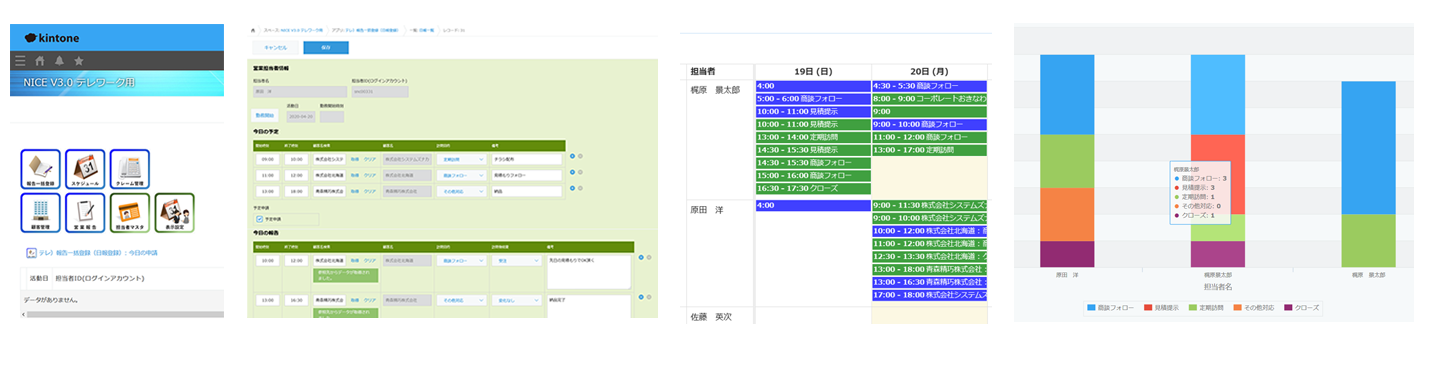The image size is (1431, 369).
Task: Open テレ報告一括登録 今日の申請 link
Action: click(99, 253)
